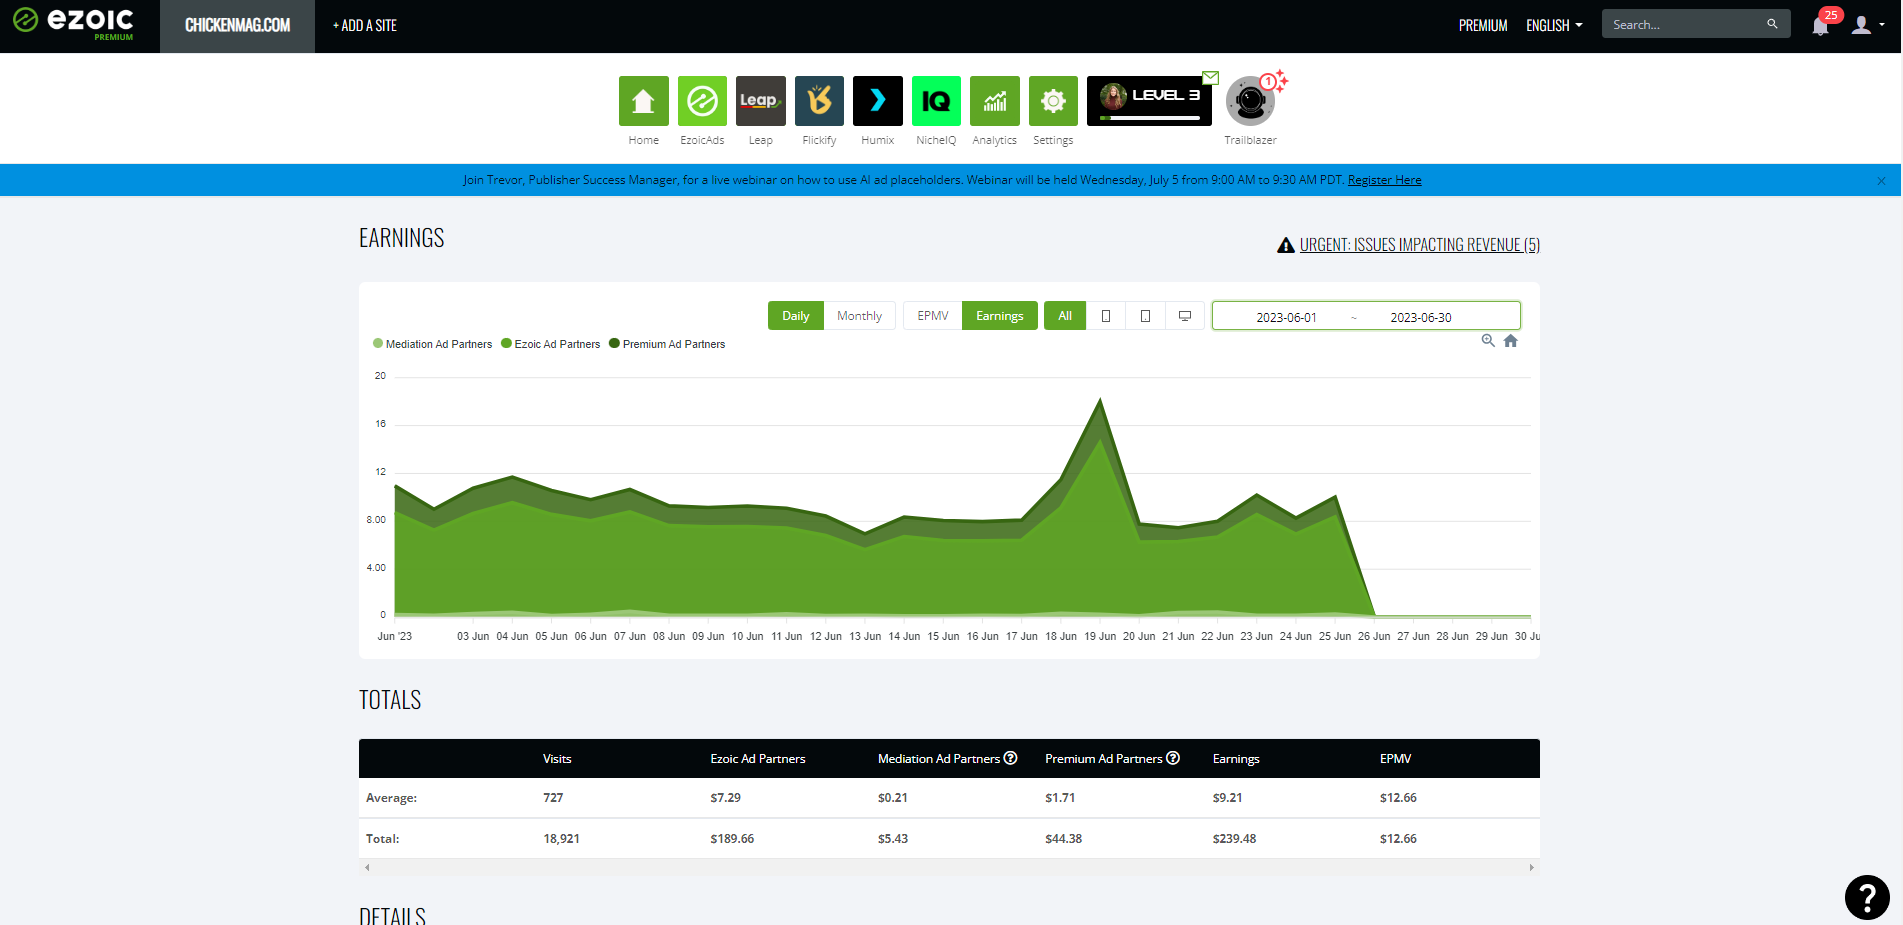Click the 26 Jun axis label
Image resolution: width=1903 pixels, height=925 pixels.
[1374, 636]
